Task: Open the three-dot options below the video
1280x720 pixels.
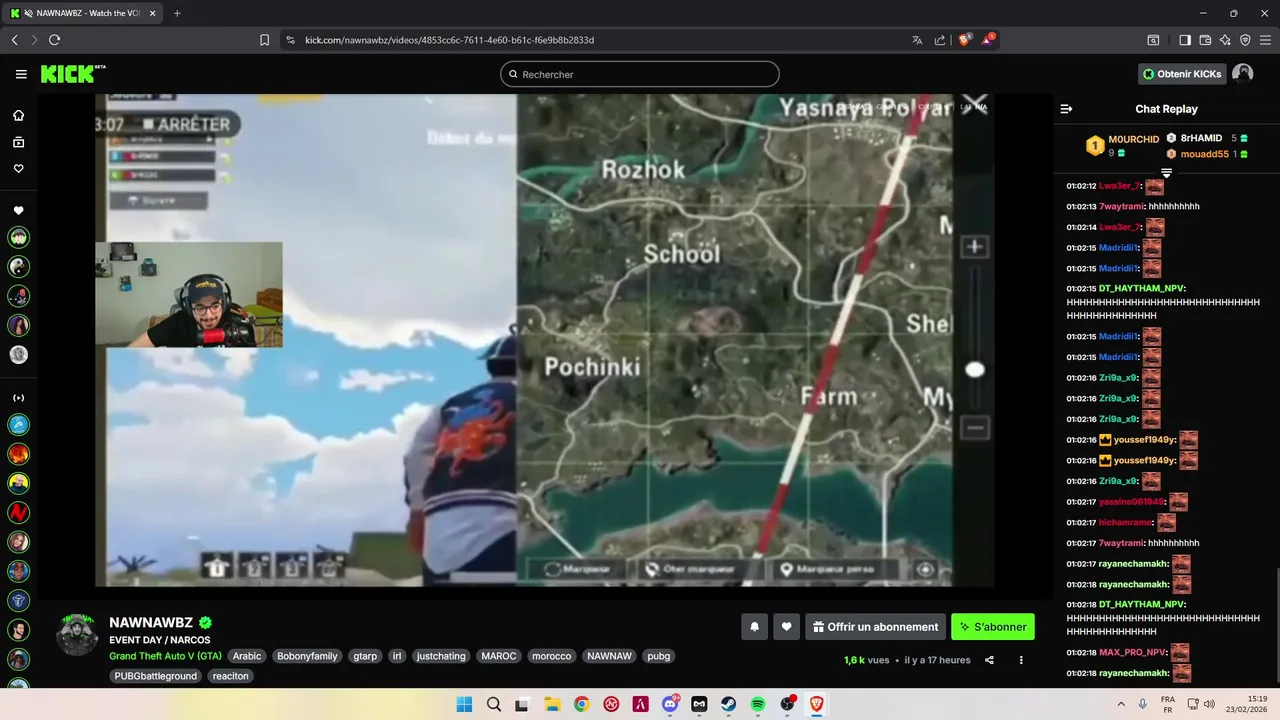Action: point(1021,660)
